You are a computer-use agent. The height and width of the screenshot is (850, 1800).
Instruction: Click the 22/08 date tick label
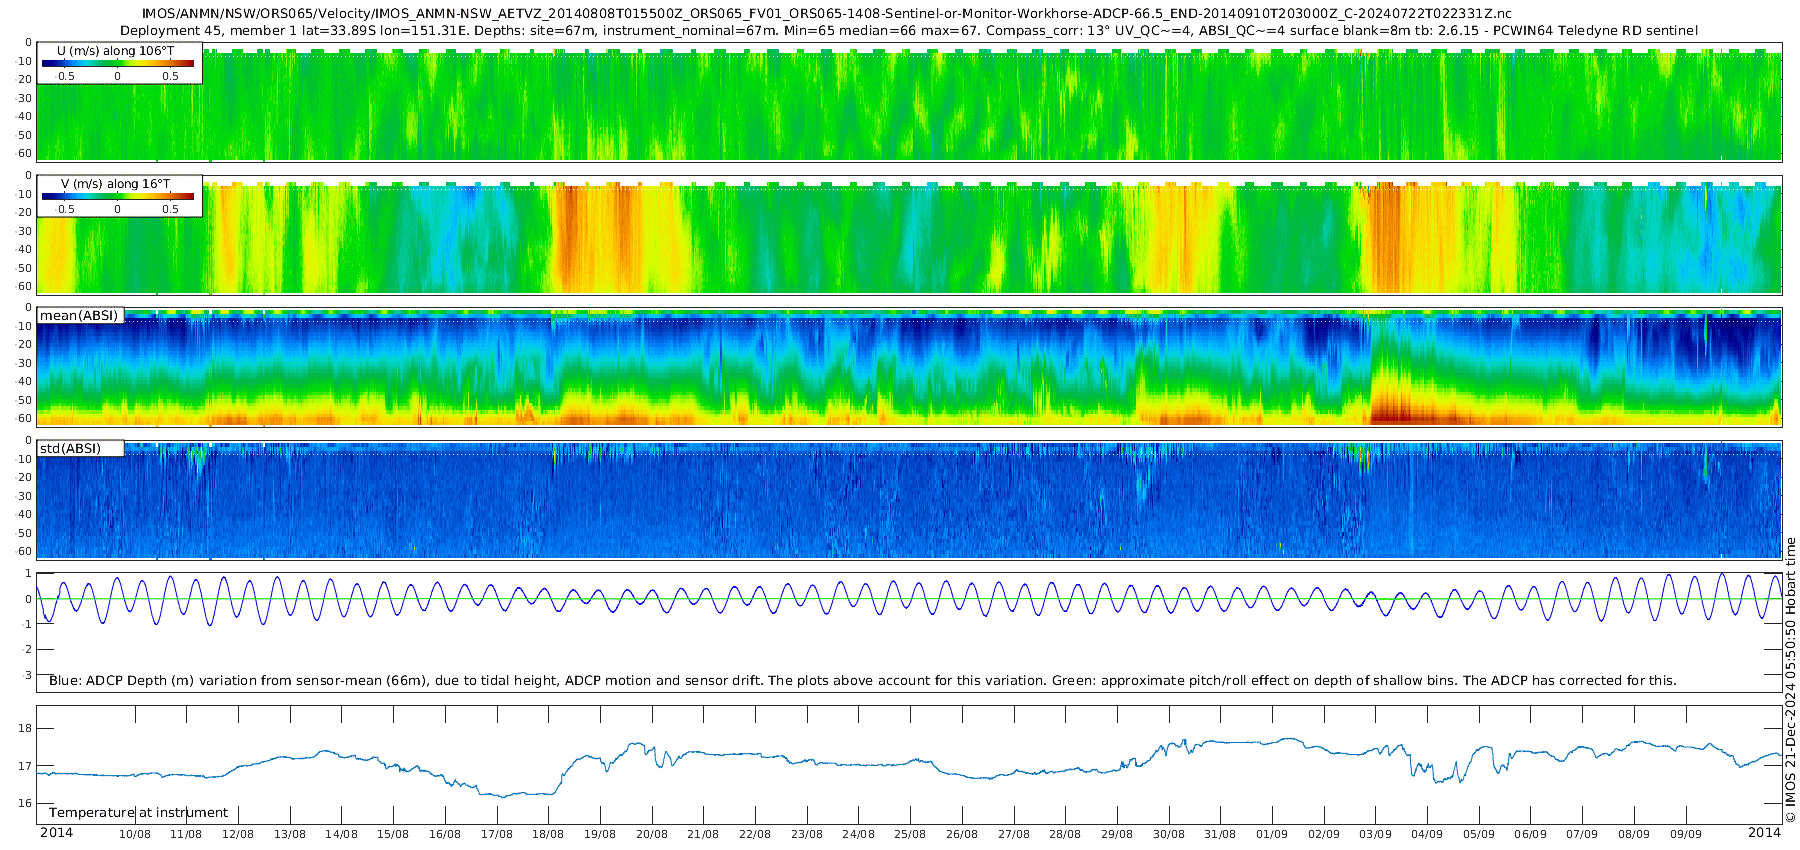click(755, 834)
